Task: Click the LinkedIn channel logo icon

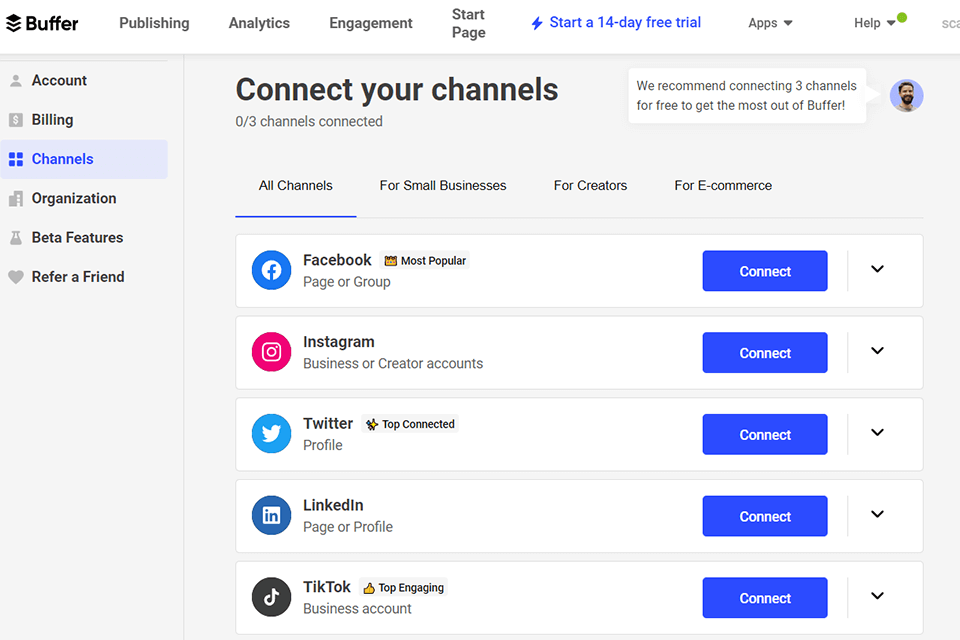Action: click(271, 515)
